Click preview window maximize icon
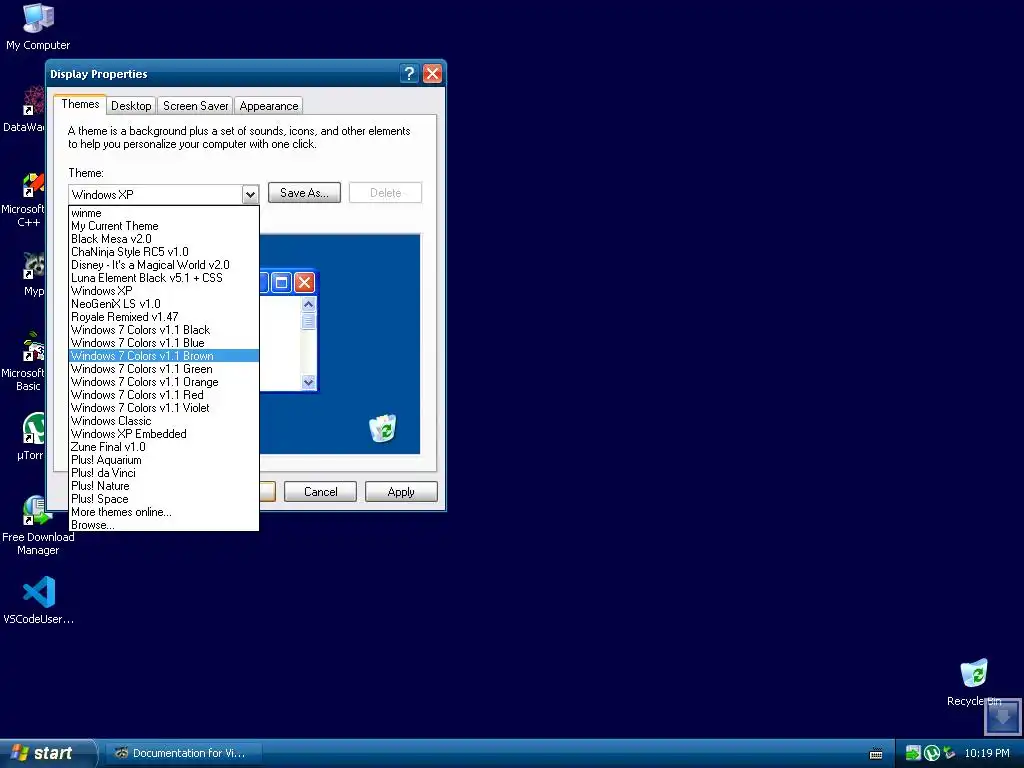This screenshot has height=768, width=1024. (281, 283)
